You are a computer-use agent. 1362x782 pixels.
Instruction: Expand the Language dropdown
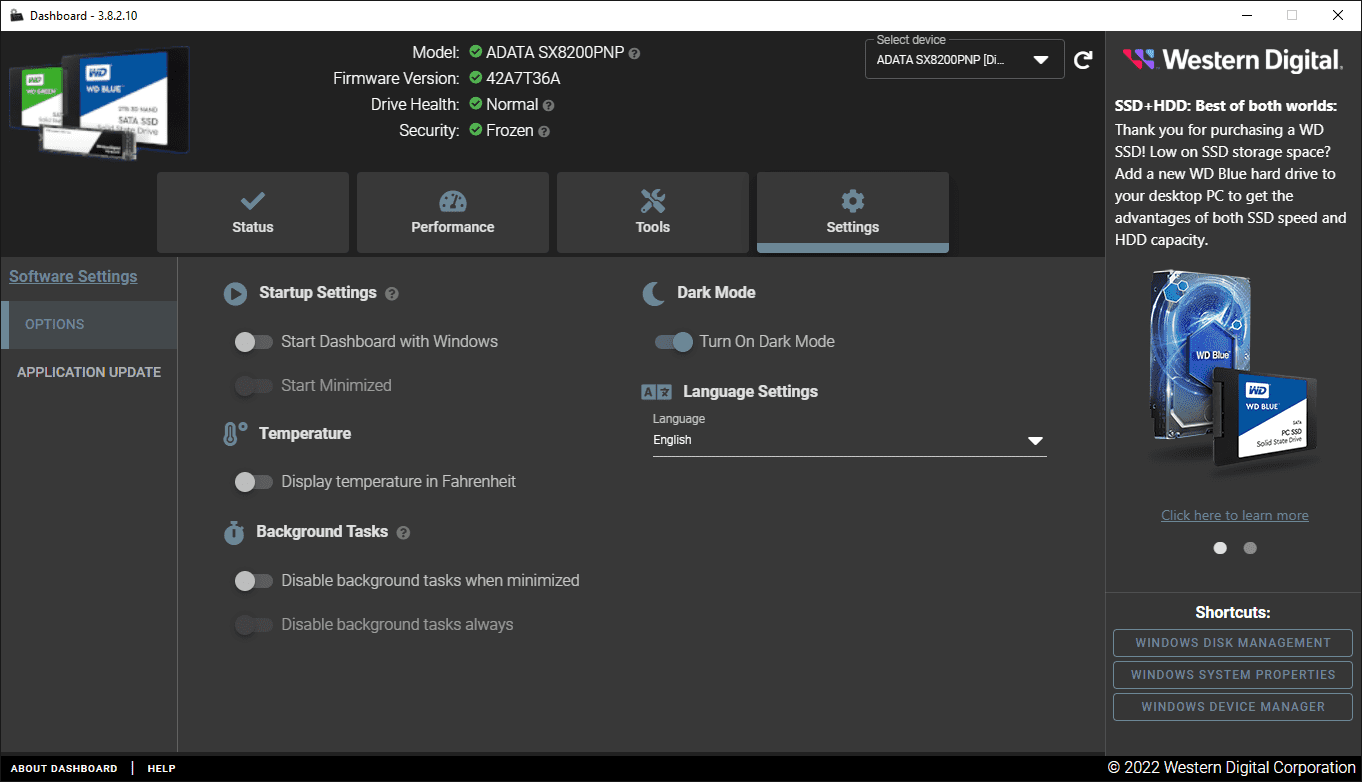point(849,440)
